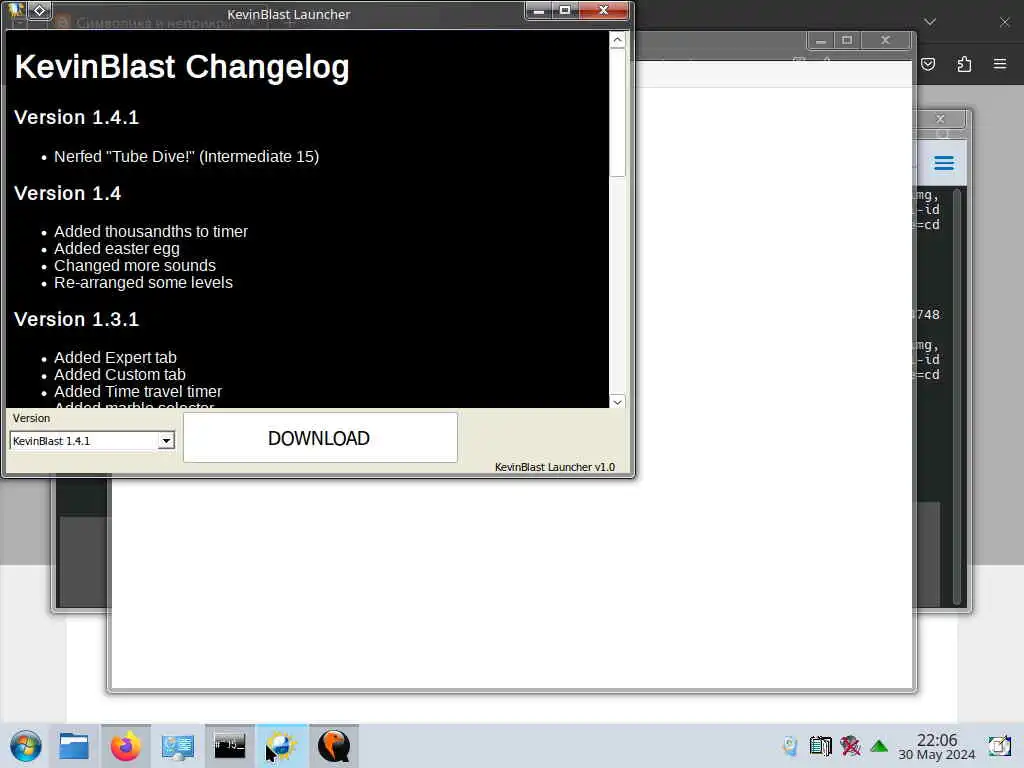Click Added easter egg line
Screen dimensions: 1024x768
(x=116, y=249)
